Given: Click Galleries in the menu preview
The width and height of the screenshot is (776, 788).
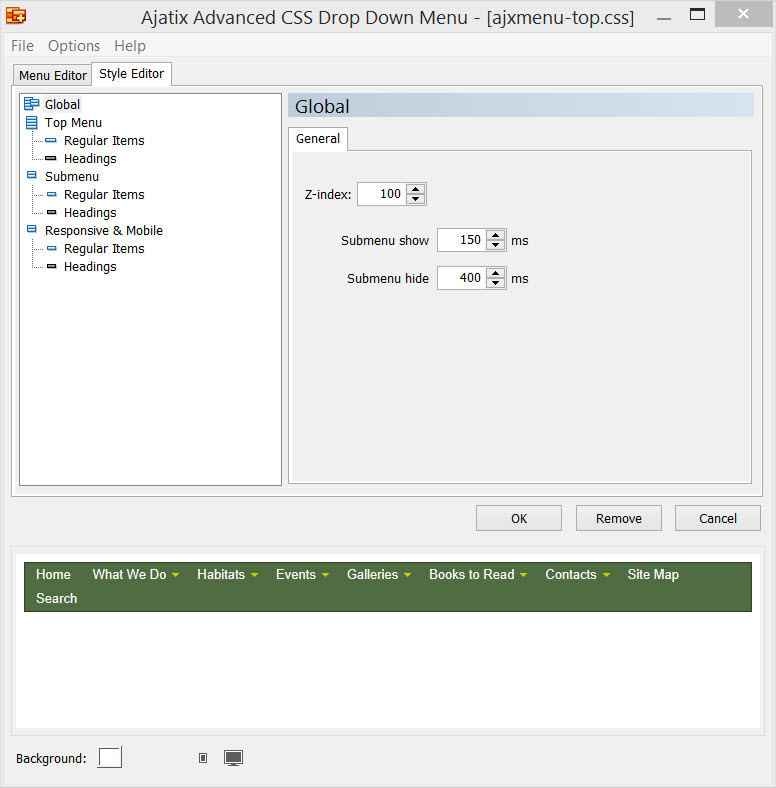Looking at the screenshot, I should pyautogui.click(x=372, y=574).
